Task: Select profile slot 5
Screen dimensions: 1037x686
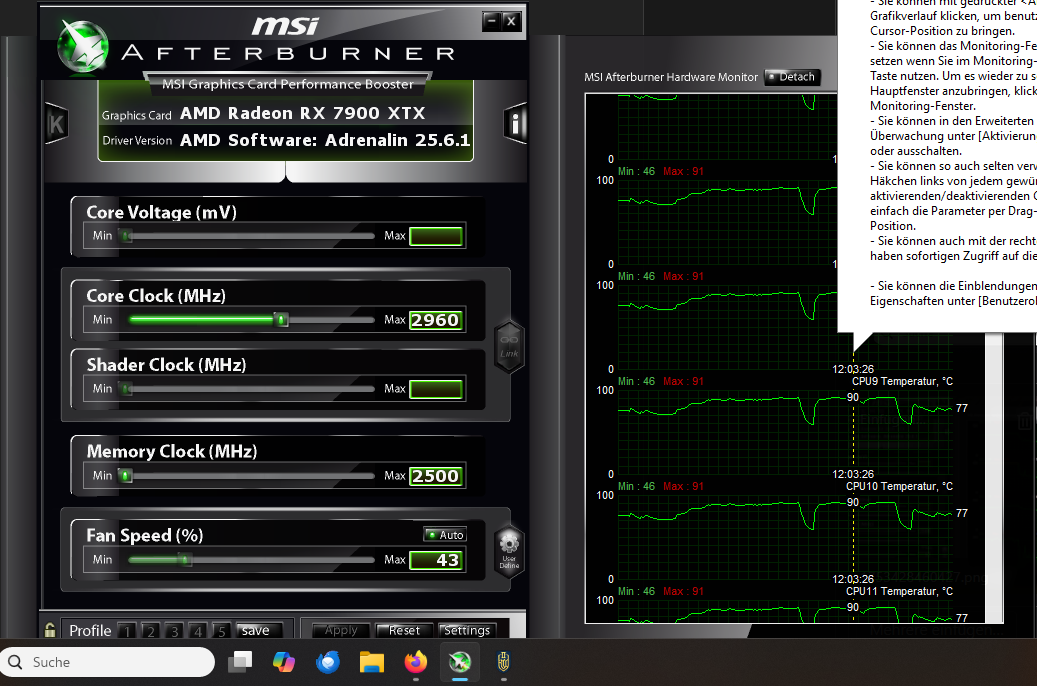Action: click(222, 630)
